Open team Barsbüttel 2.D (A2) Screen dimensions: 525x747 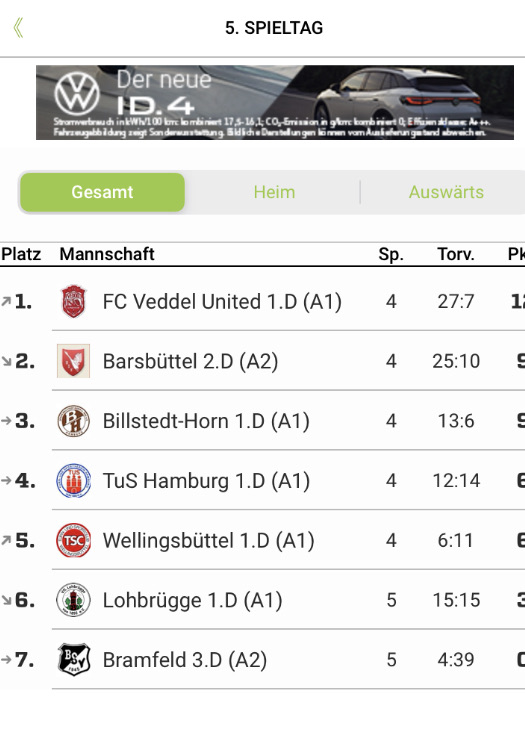pos(190,361)
